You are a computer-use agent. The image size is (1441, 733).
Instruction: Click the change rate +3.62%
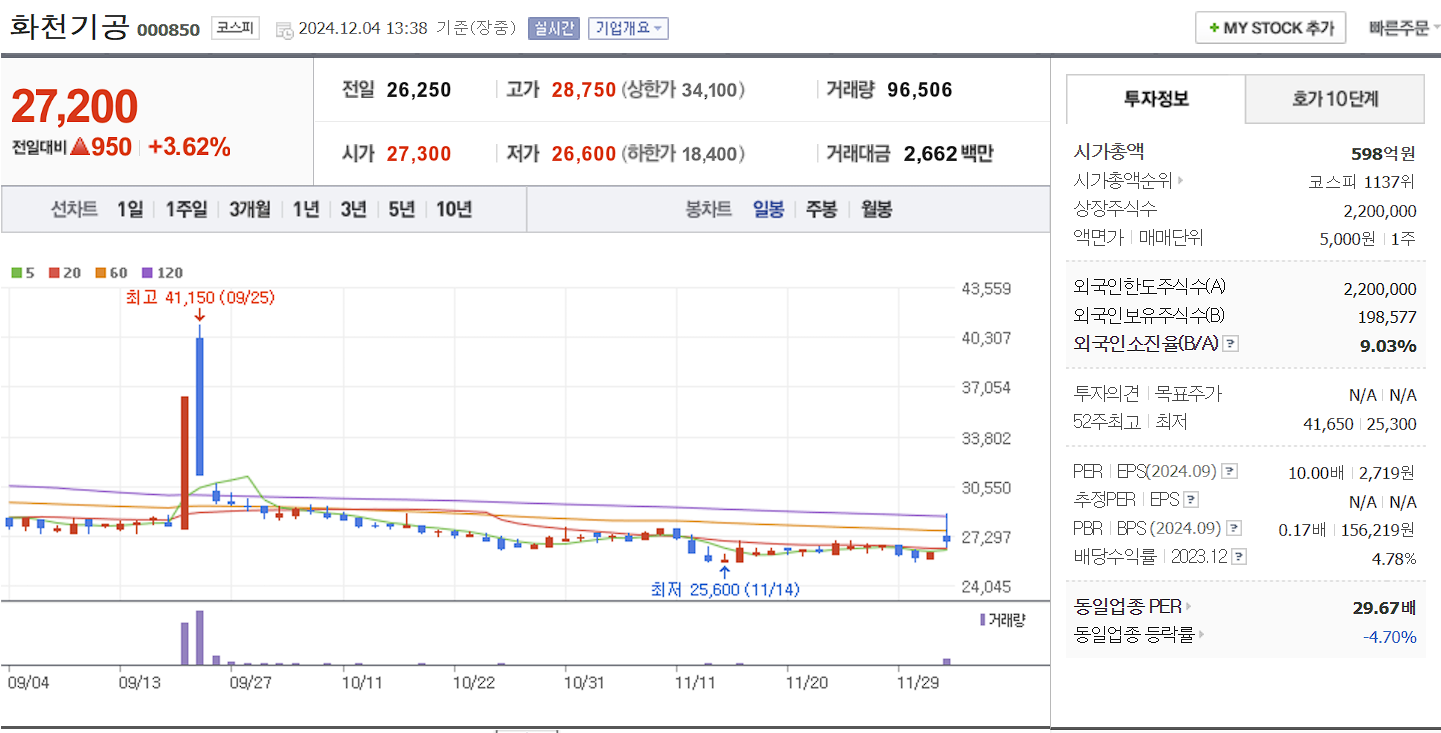[x=190, y=147]
